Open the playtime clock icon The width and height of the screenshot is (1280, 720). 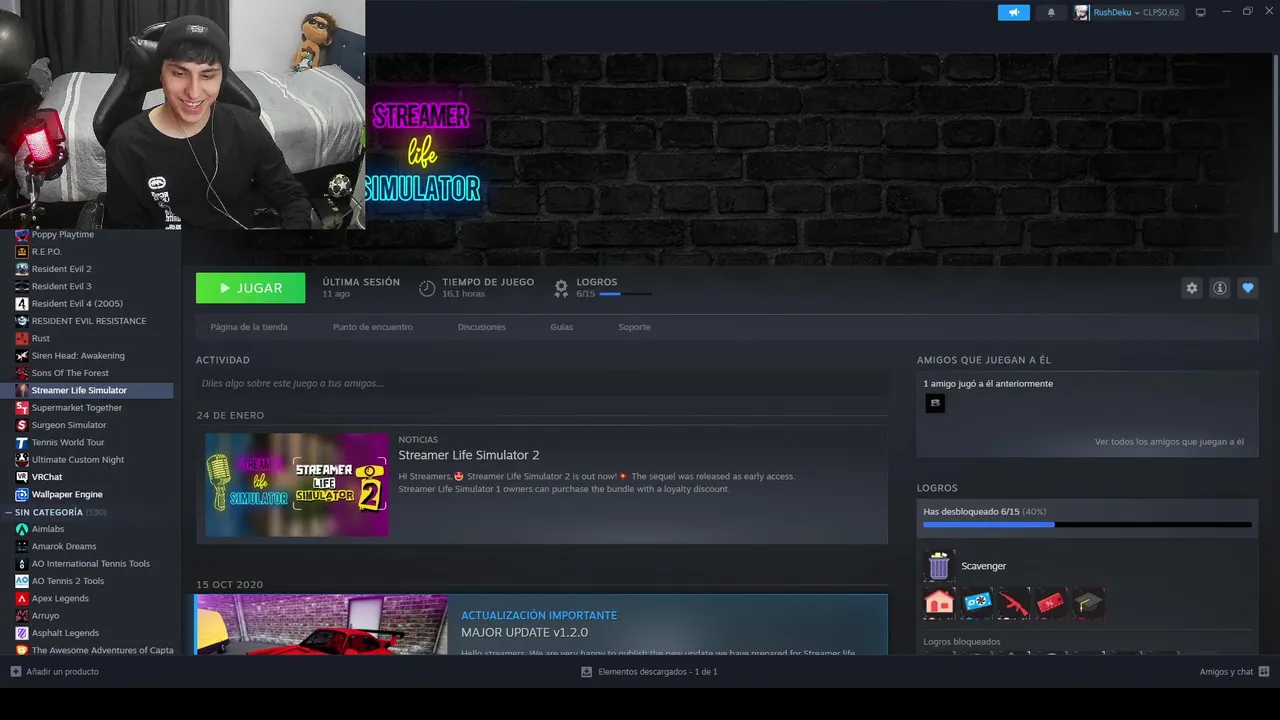click(x=427, y=288)
